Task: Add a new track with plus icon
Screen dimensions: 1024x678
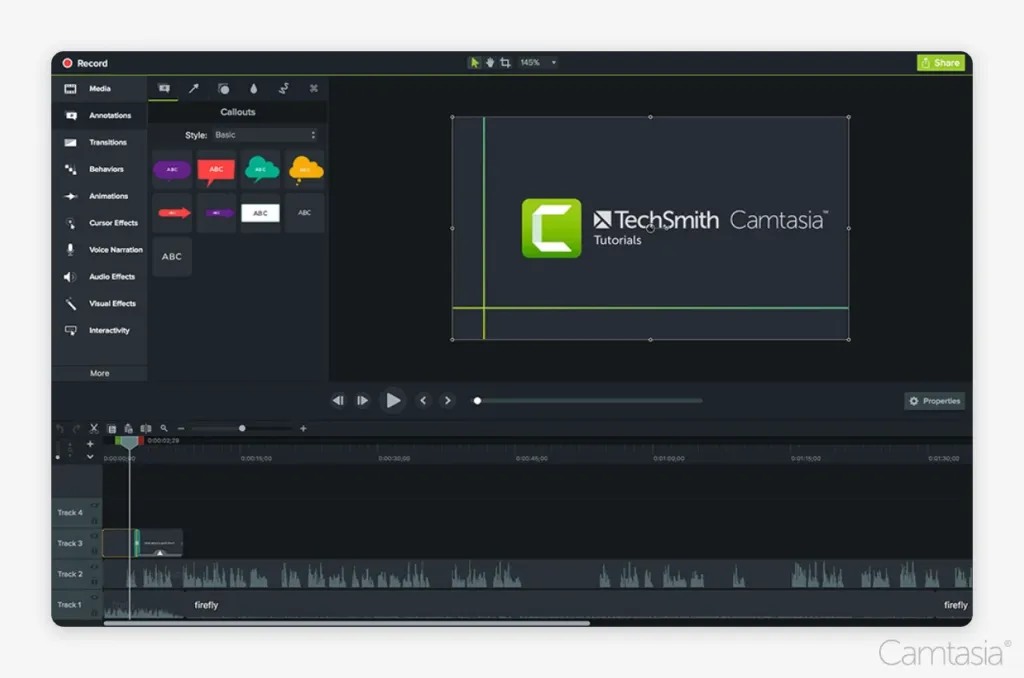Action: point(90,444)
